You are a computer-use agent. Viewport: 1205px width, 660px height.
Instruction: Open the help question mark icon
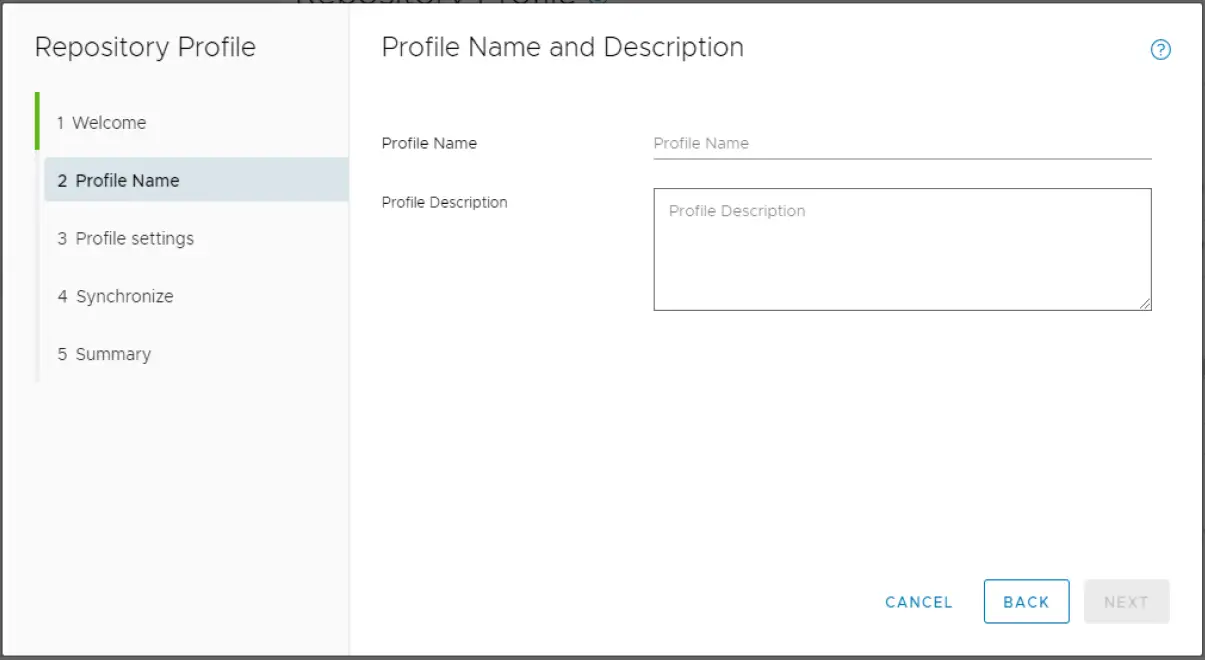coord(1160,50)
